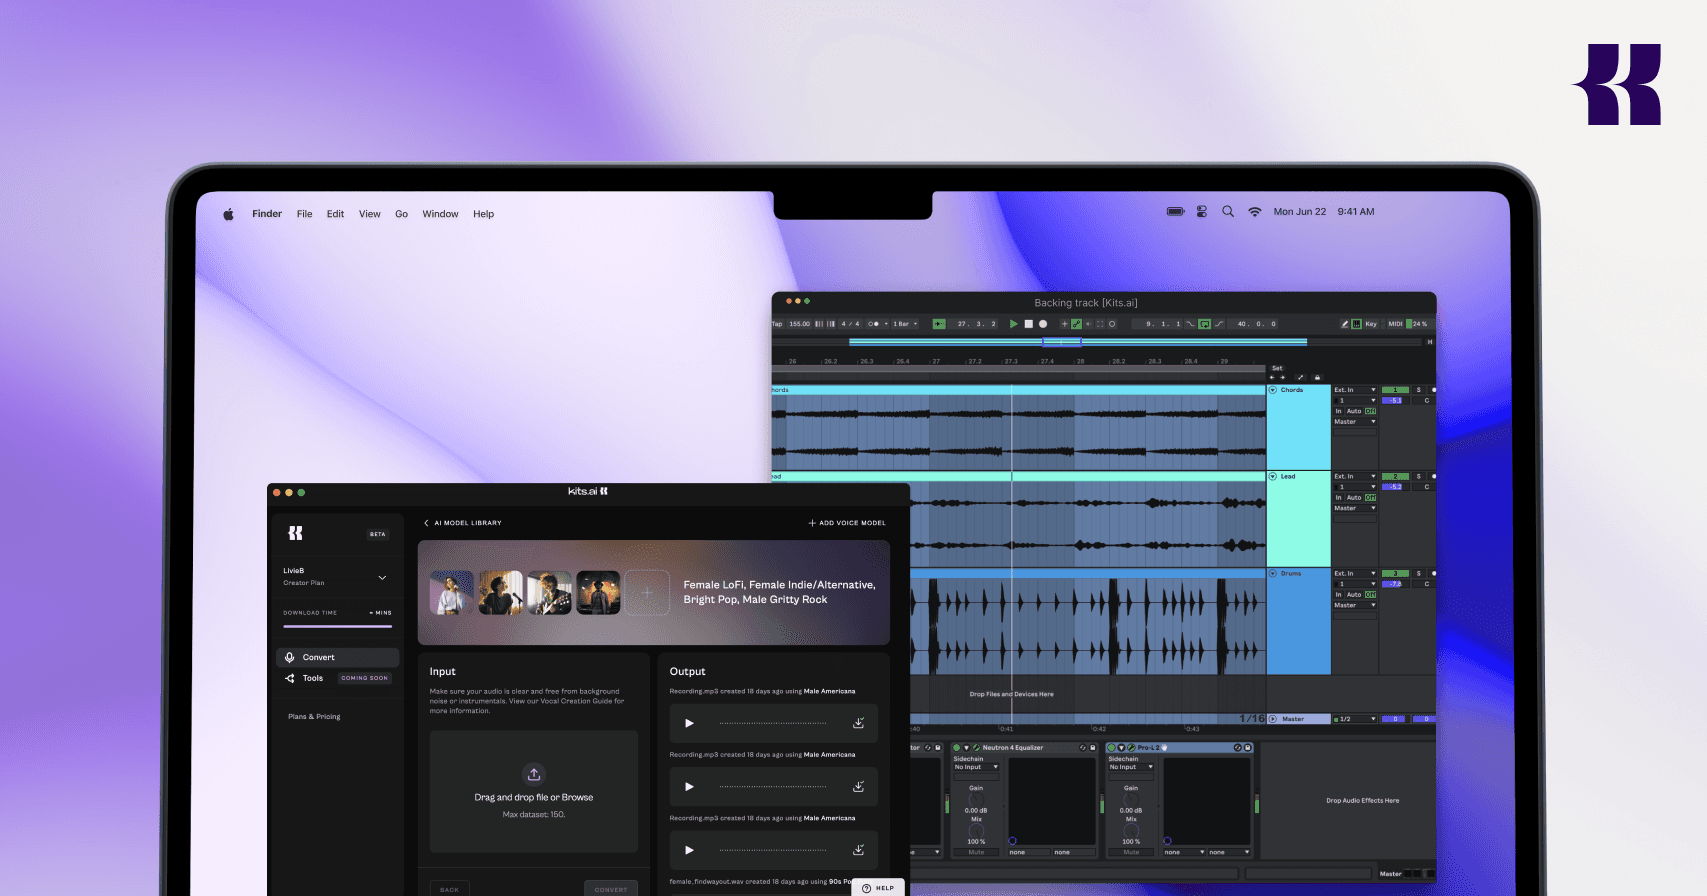Click the Record circle in Backing track transport
The width and height of the screenshot is (1707, 896).
pos(1043,324)
